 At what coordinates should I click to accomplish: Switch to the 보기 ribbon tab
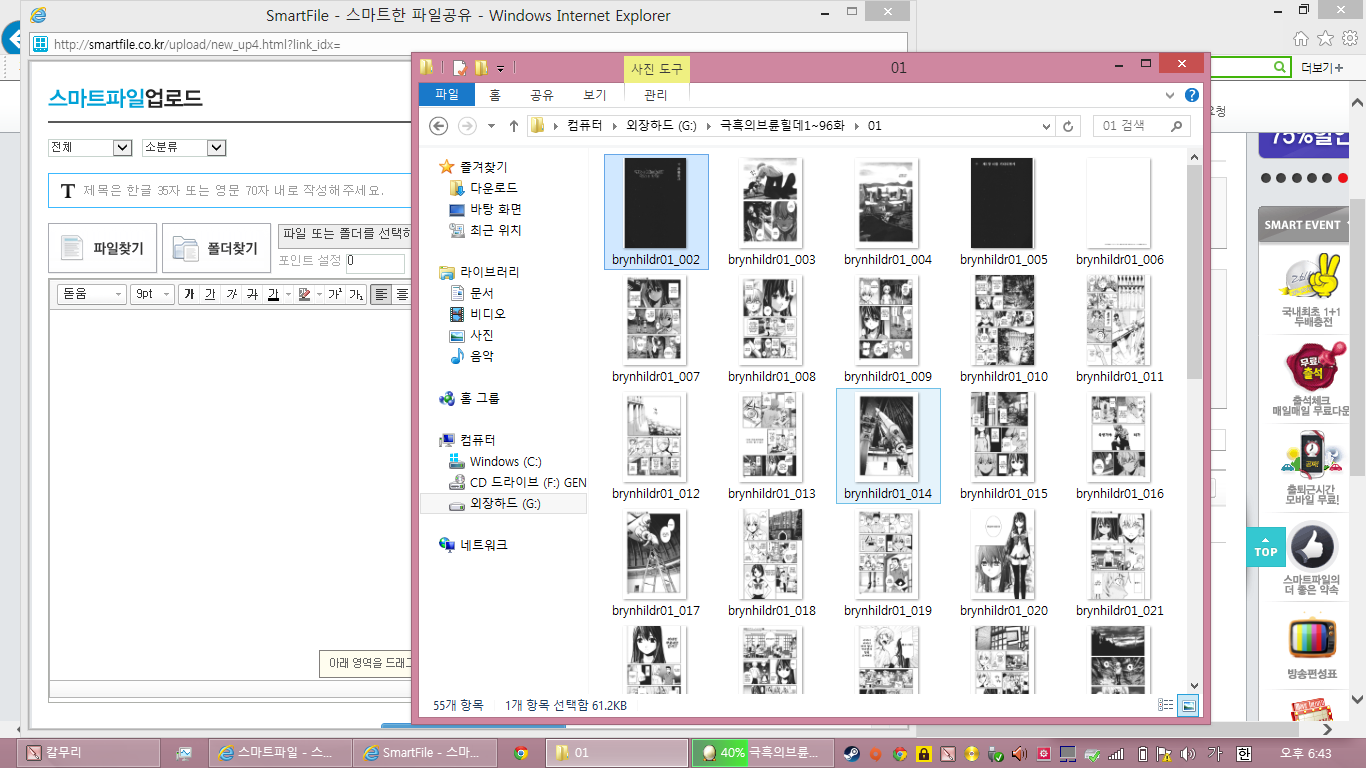(x=595, y=95)
